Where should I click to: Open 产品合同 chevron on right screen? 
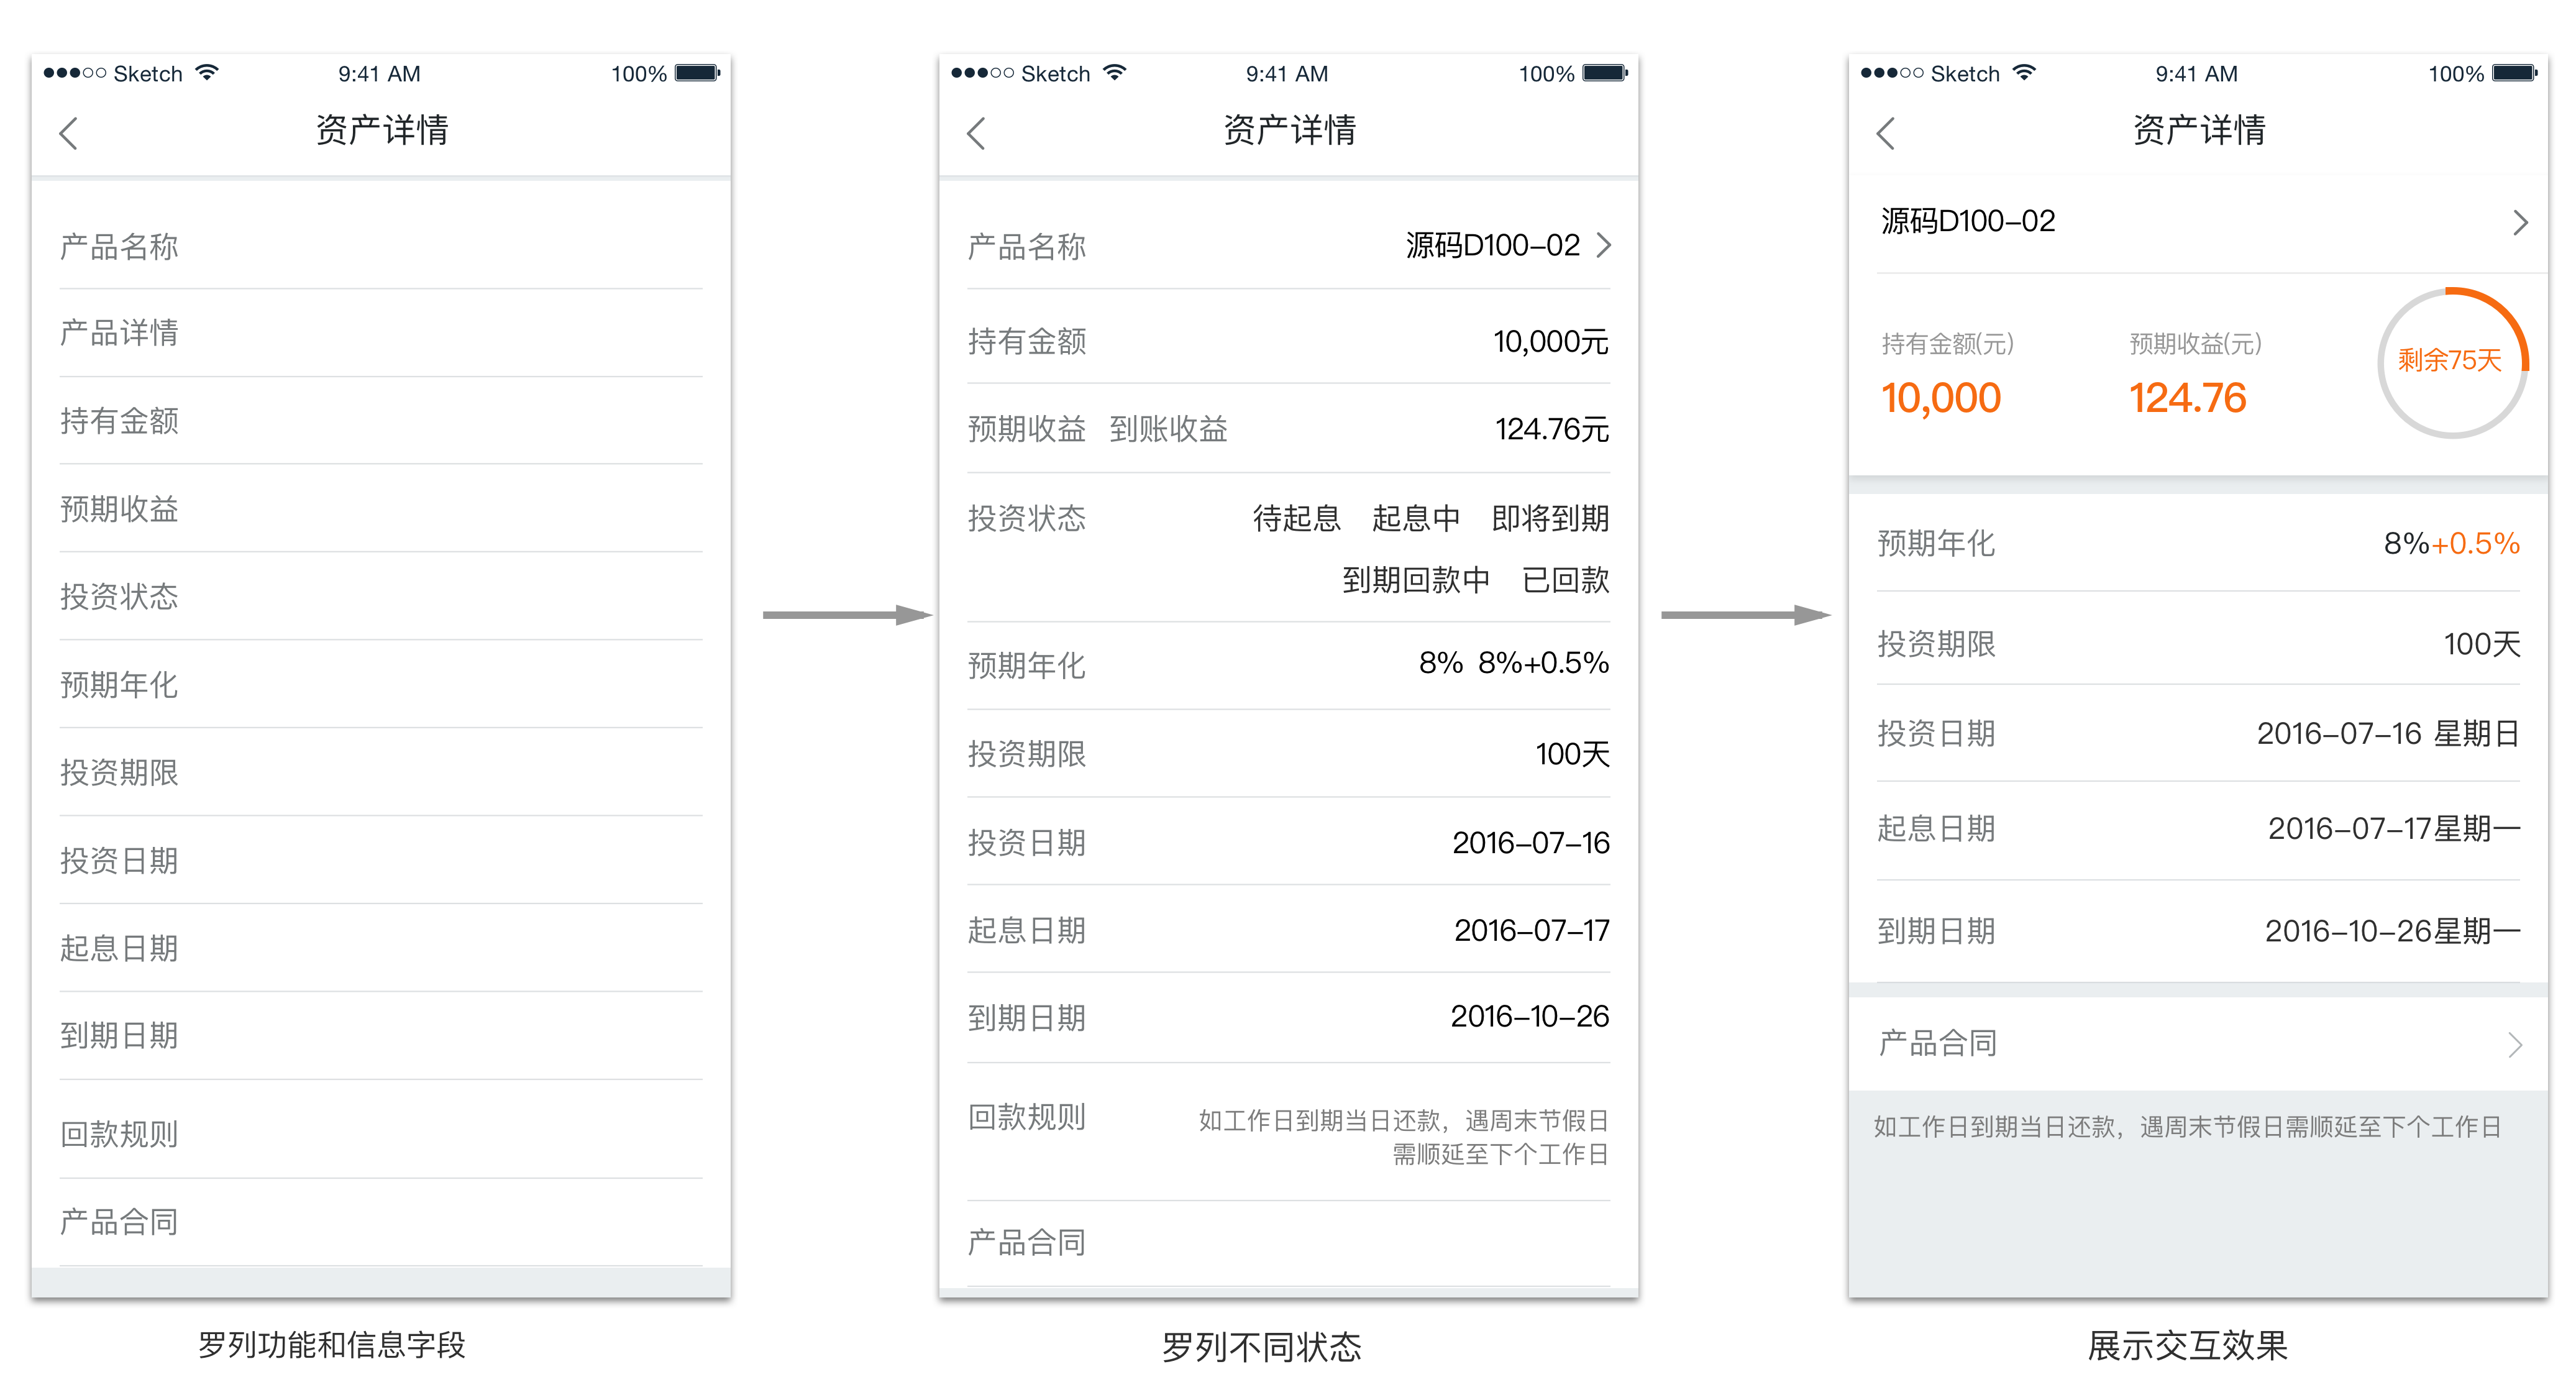2515,1045
